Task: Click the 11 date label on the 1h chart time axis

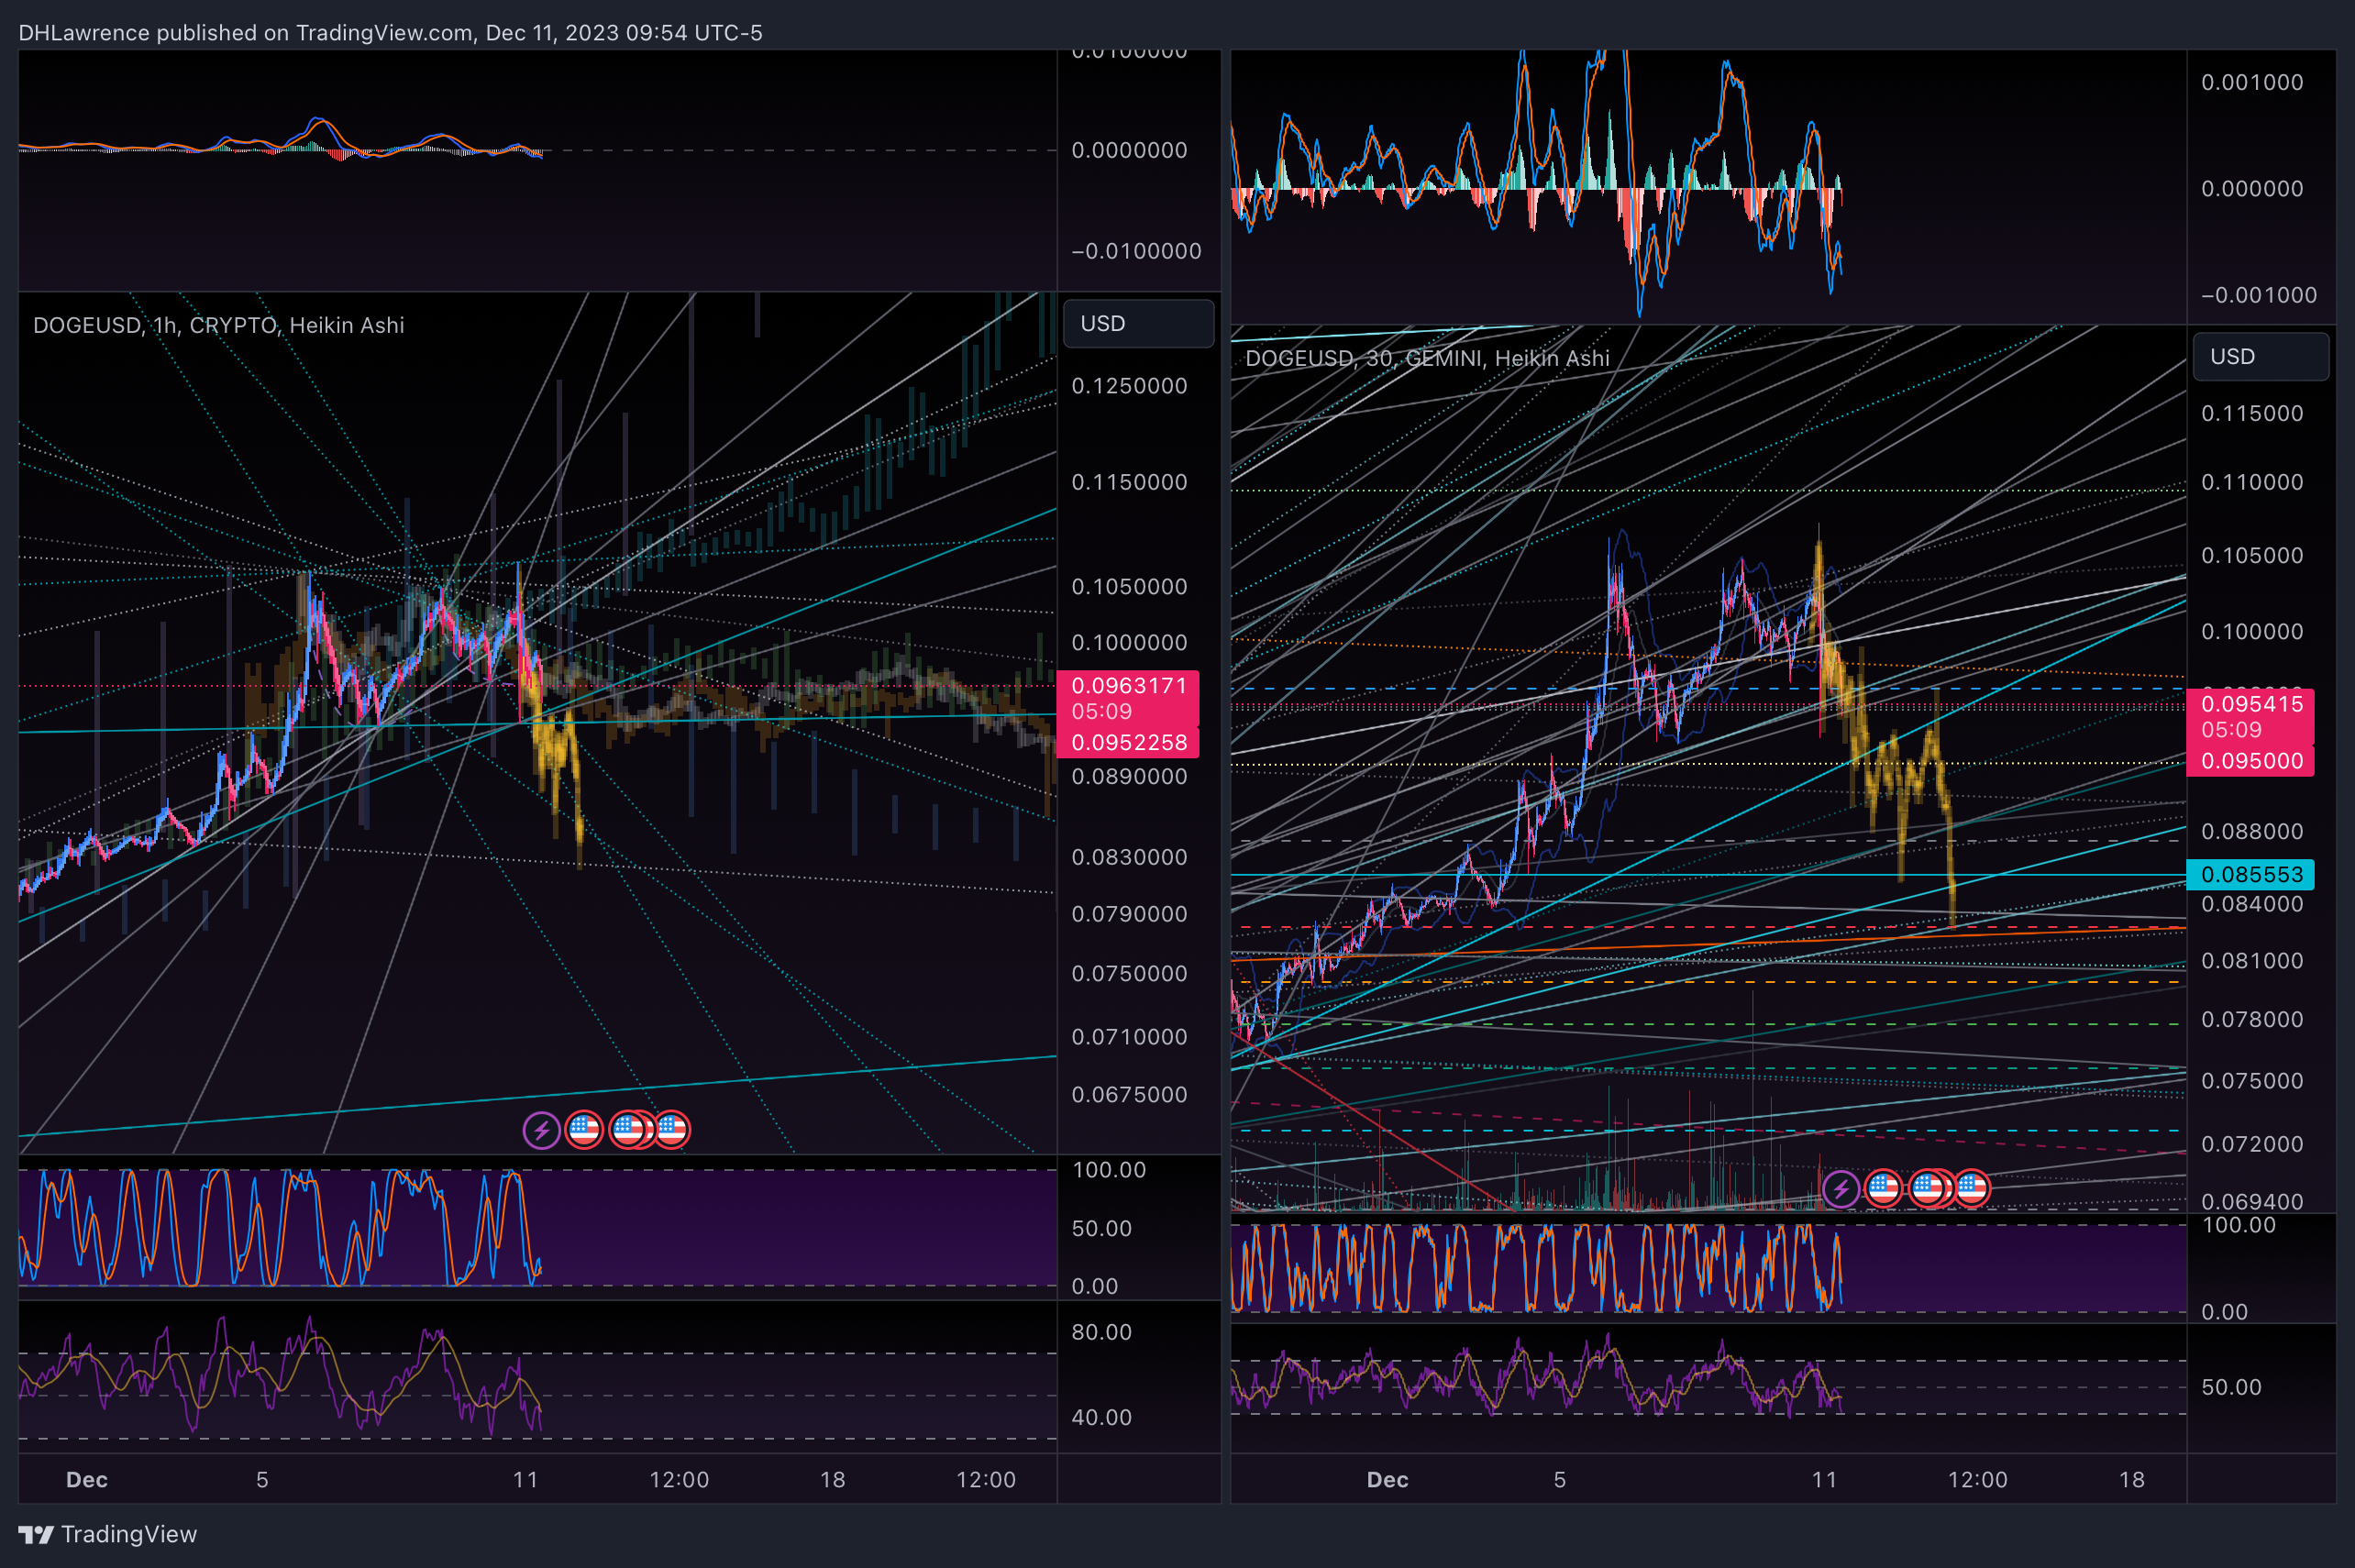Action: click(526, 1480)
